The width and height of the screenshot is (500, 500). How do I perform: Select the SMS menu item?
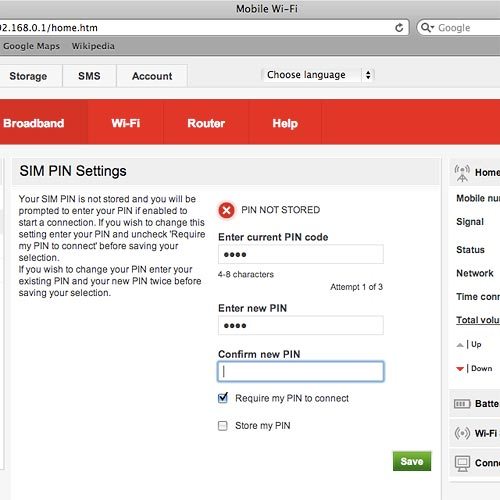coord(89,76)
